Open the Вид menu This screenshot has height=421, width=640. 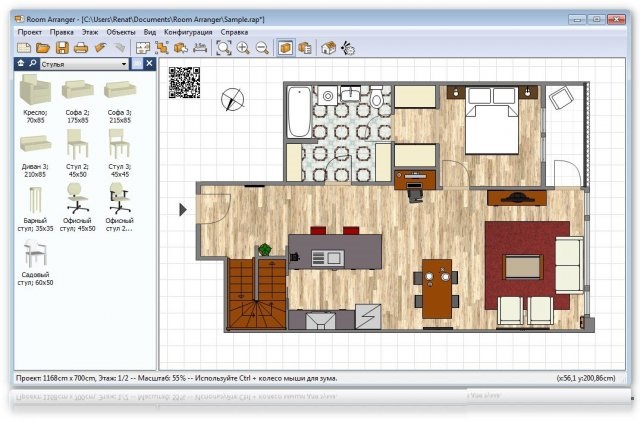(x=150, y=32)
